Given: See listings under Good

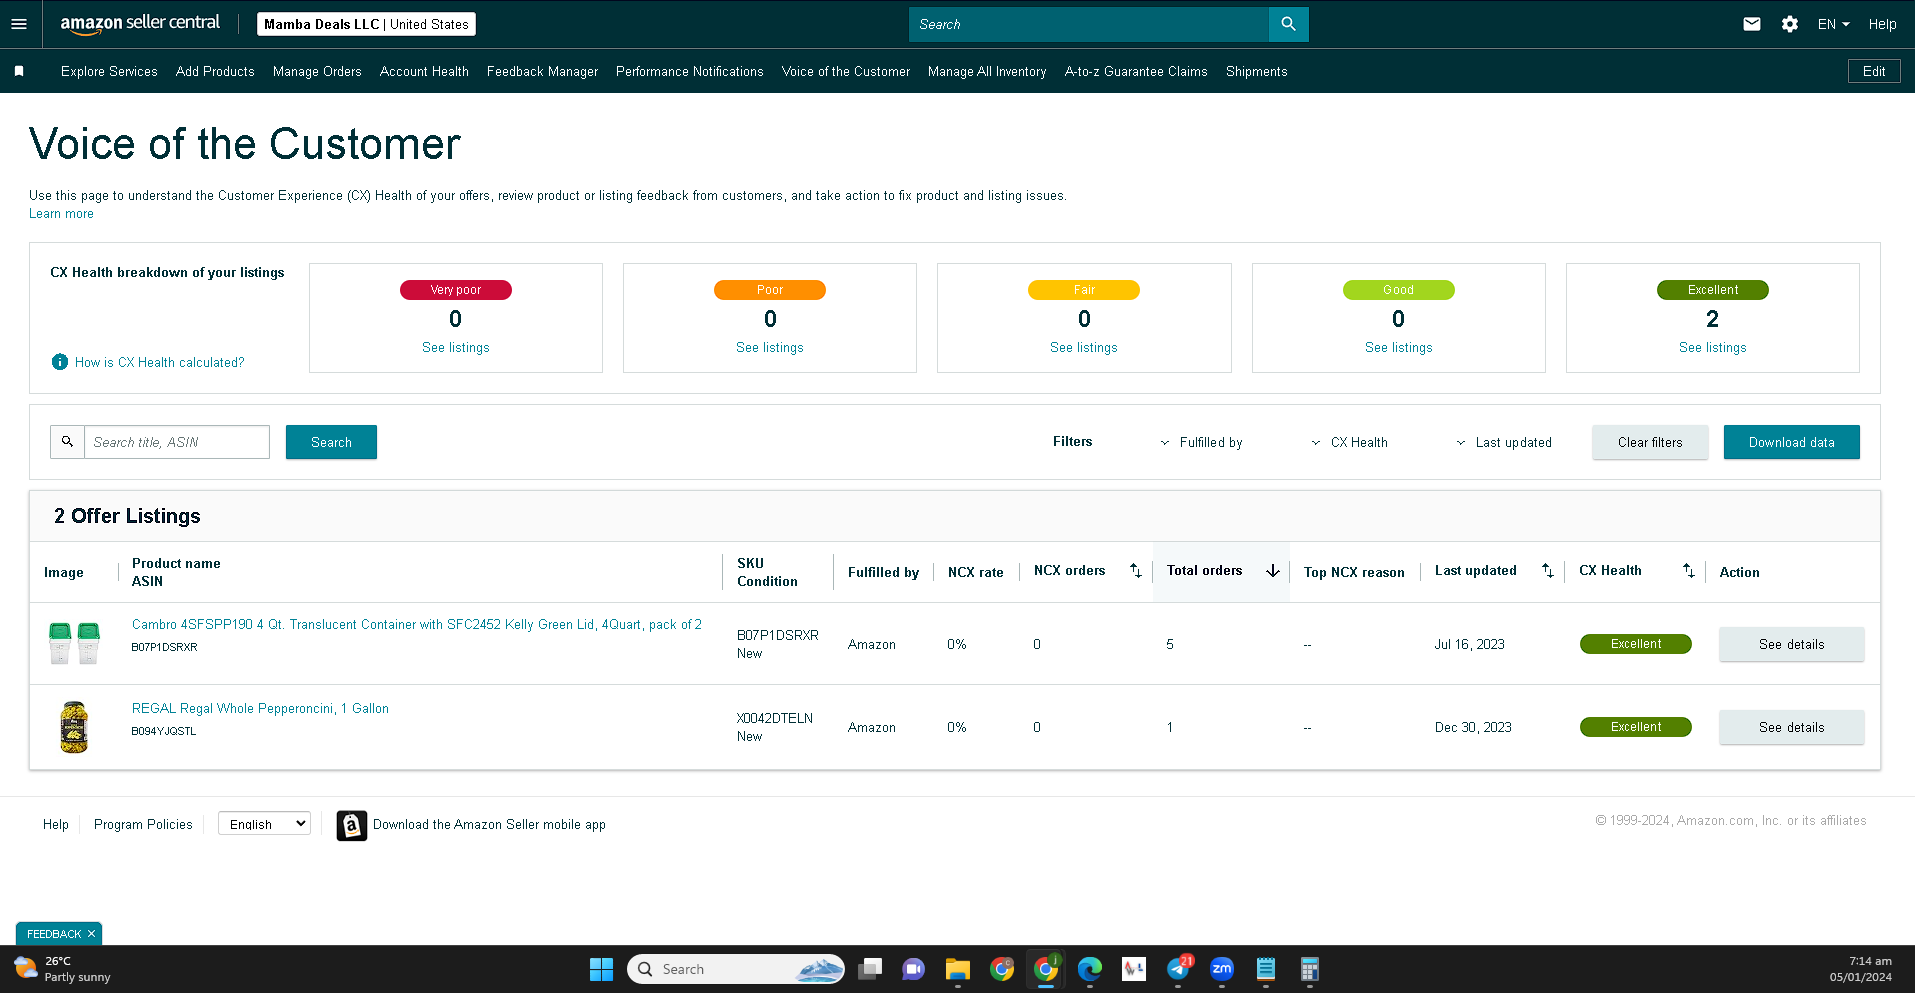Looking at the screenshot, I should [1398, 347].
